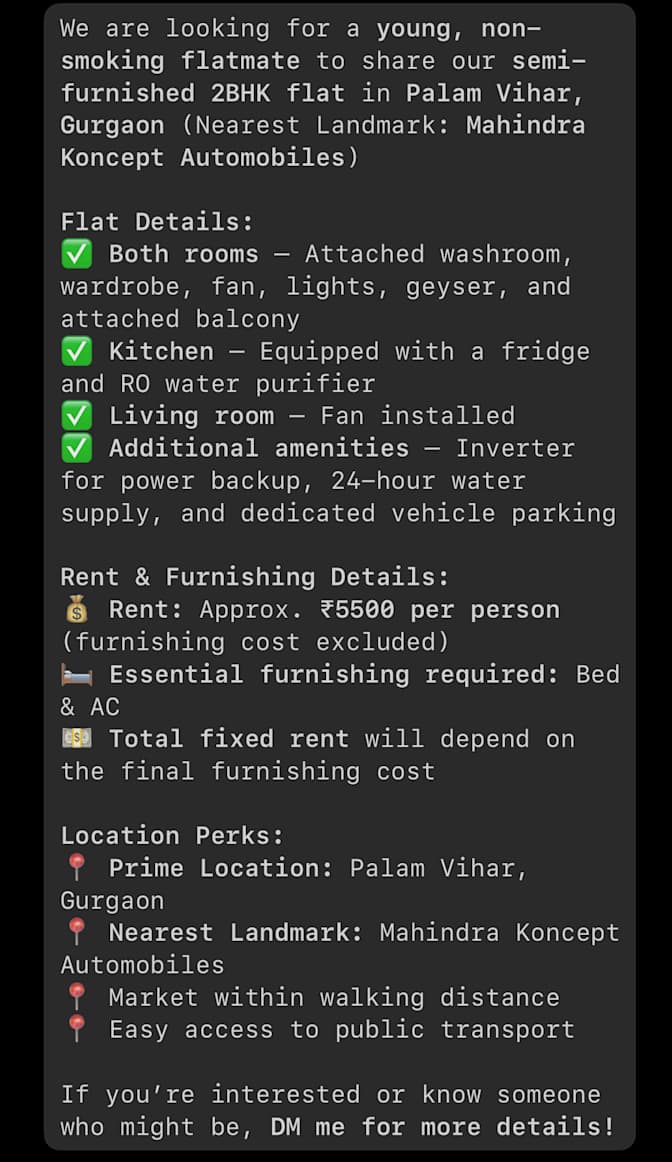Click the green checkmark beside Additional amenities
Viewport: 672px width, 1162px height.
pyautogui.click(x=76, y=448)
